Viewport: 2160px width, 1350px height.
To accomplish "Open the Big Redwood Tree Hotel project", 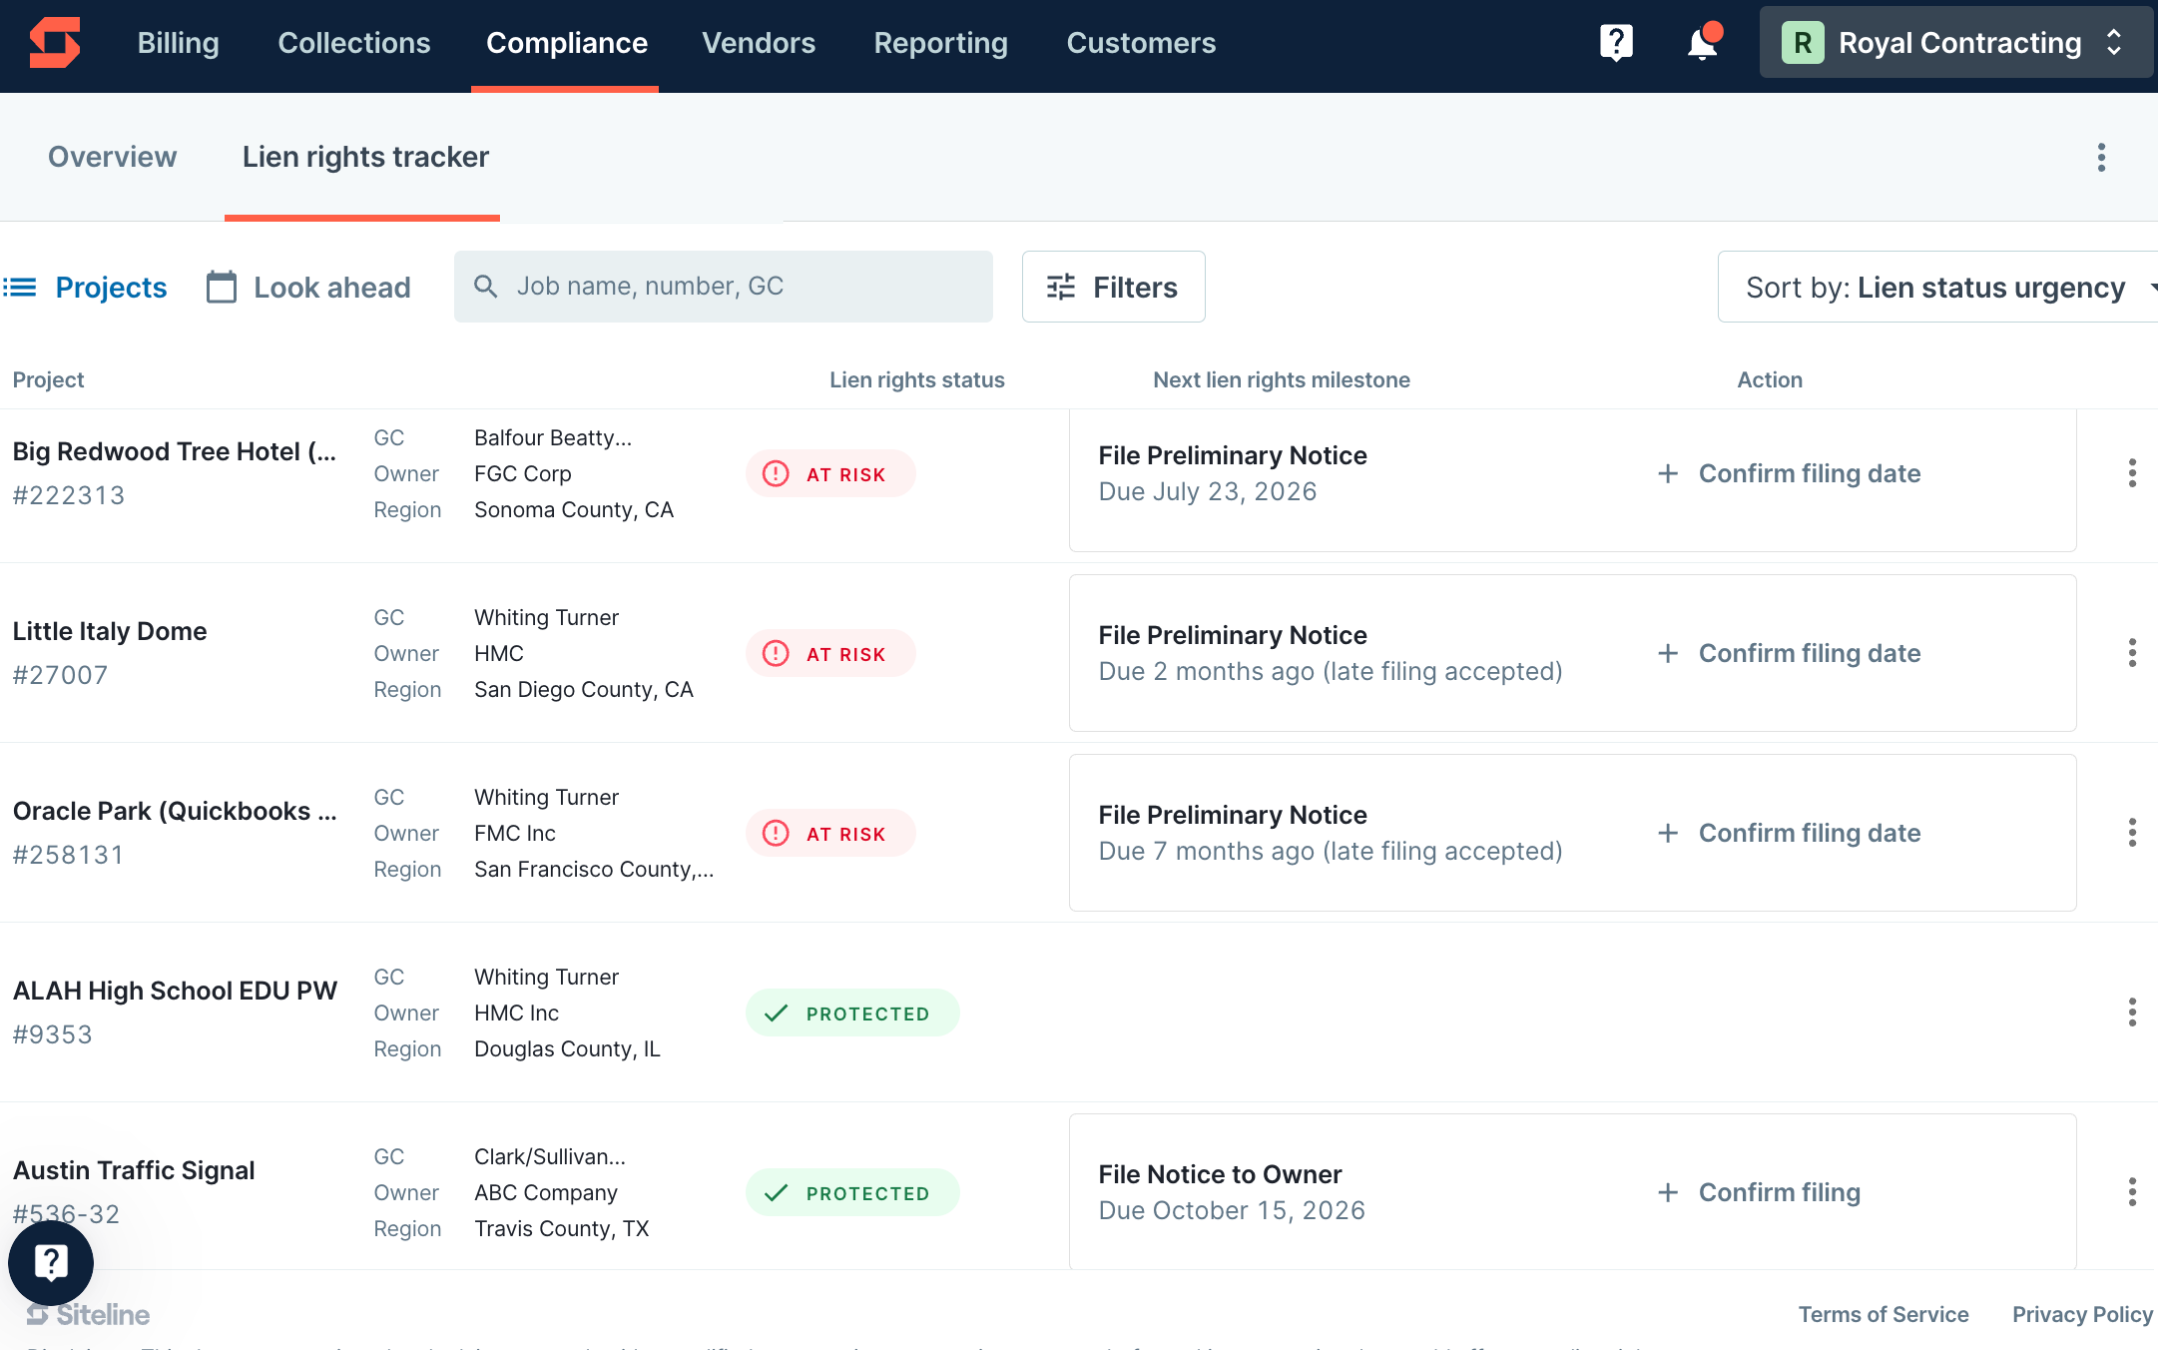I will pyautogui.click(x=174, y=452).
